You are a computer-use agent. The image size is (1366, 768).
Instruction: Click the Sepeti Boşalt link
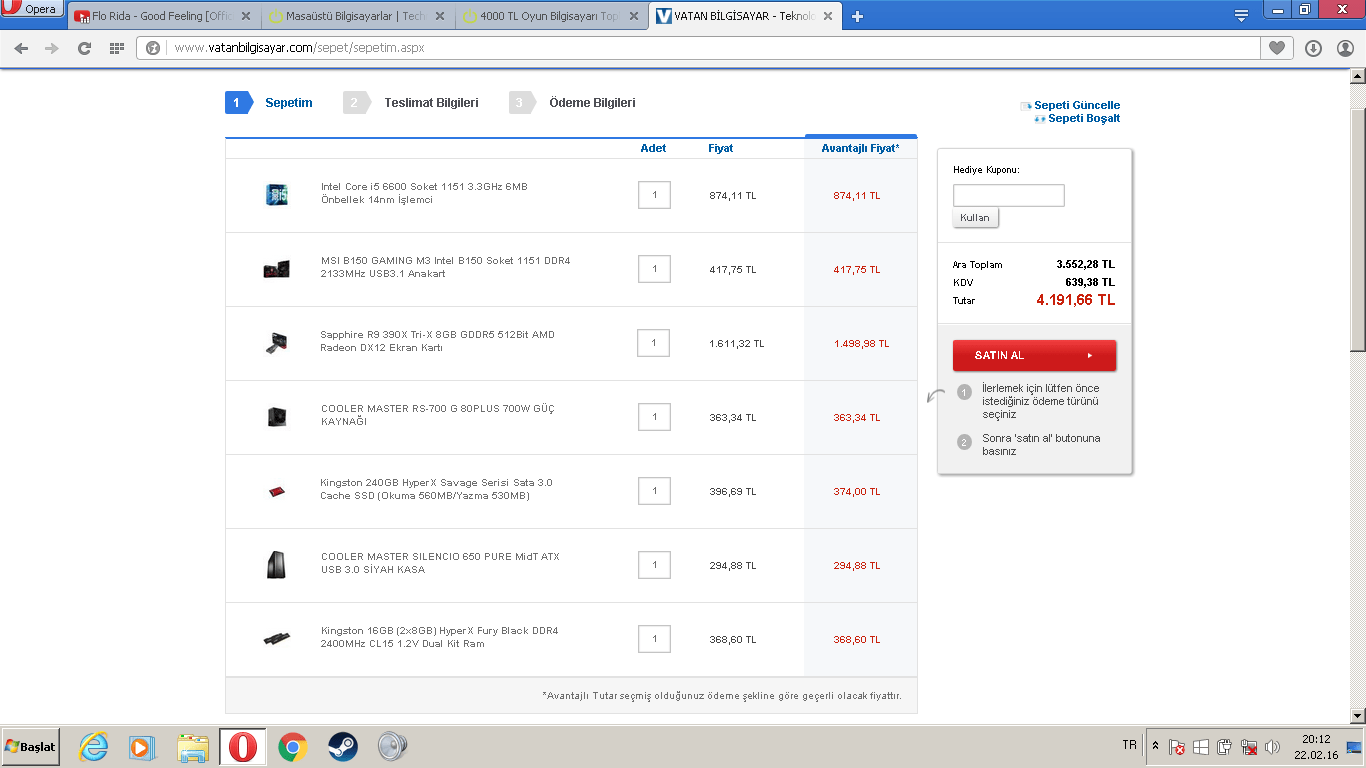point(1084,118)
